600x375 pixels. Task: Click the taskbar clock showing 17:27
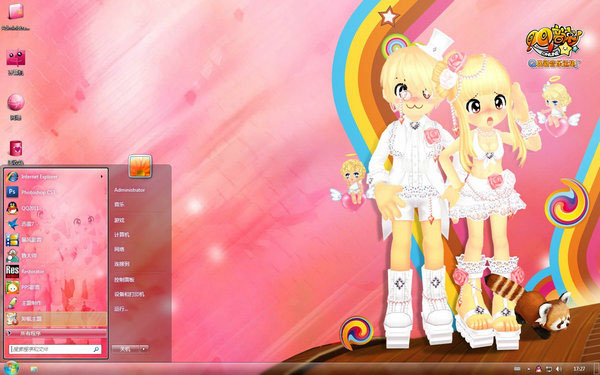579,369
